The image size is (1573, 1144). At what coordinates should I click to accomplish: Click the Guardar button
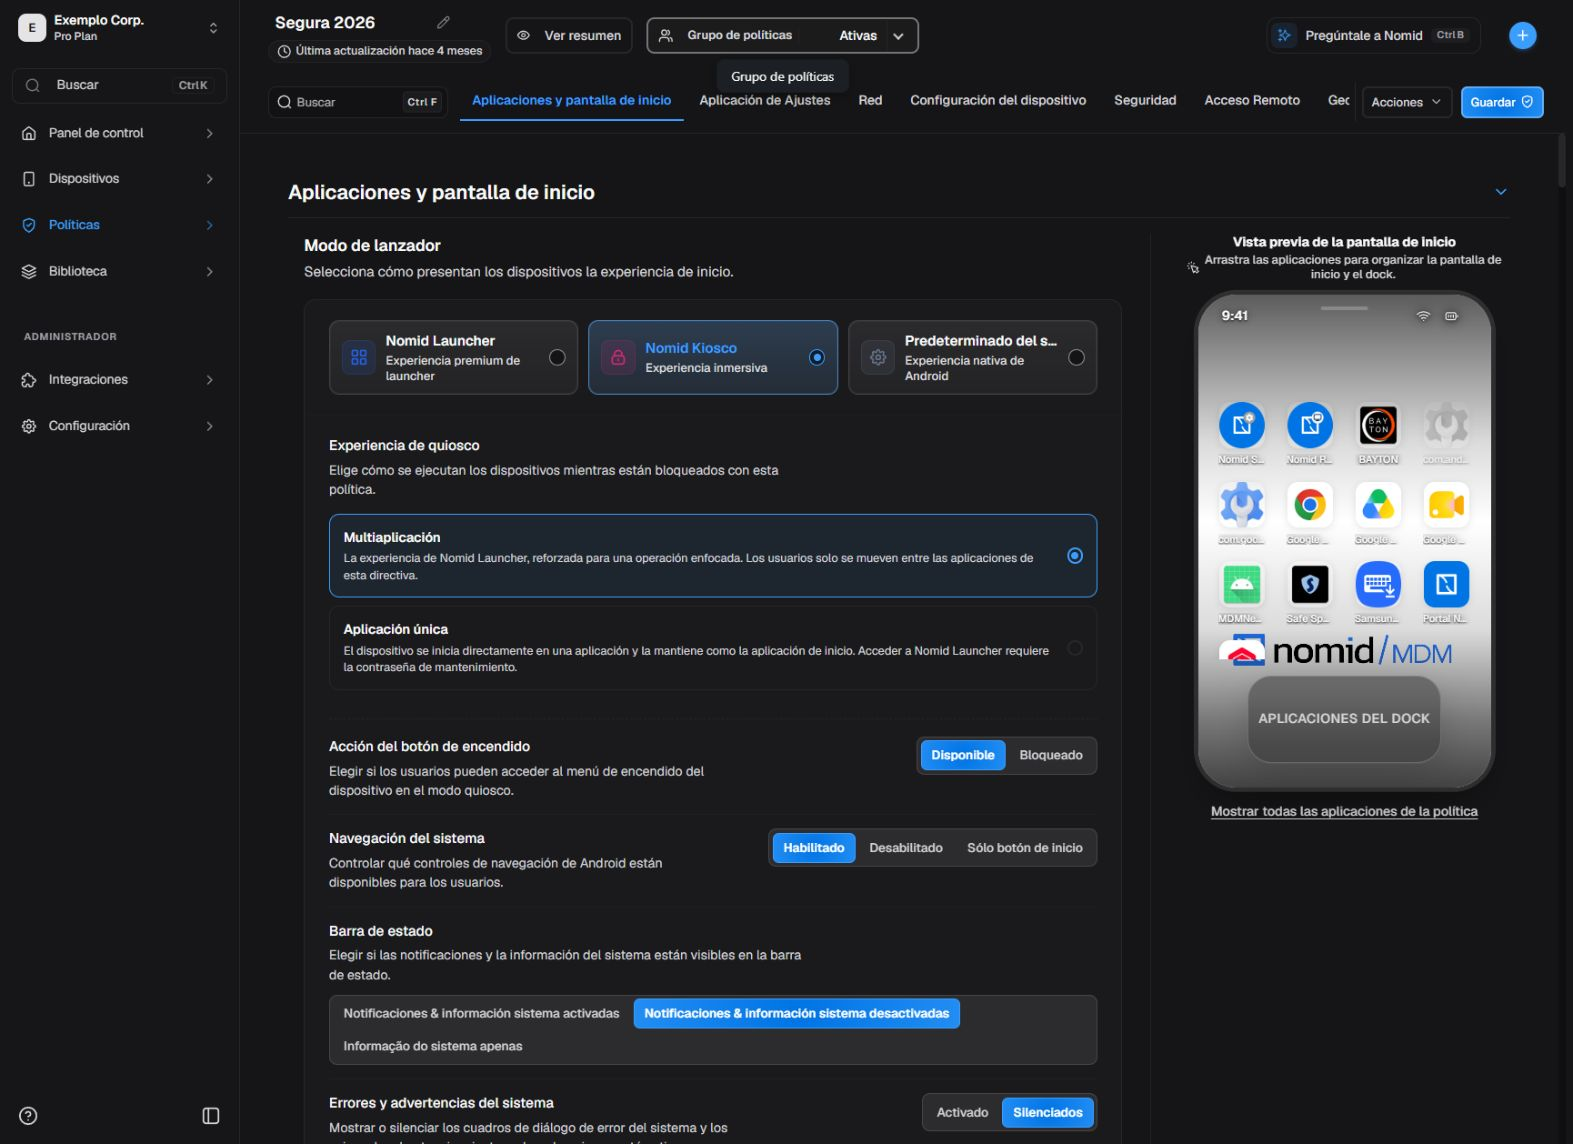coord(1502,102)
